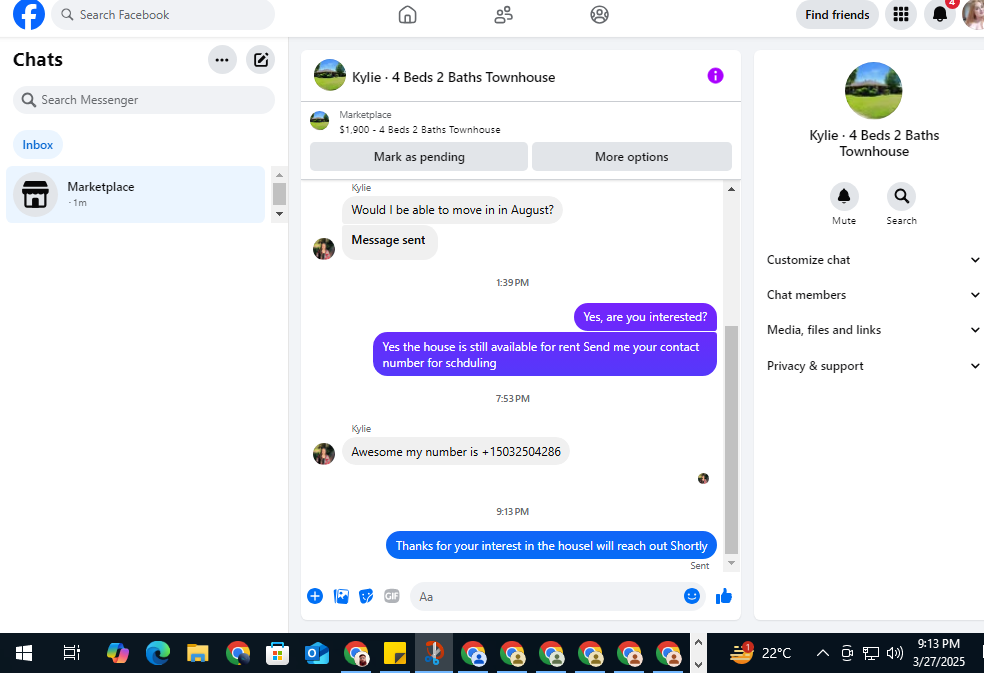Viewport: 984px width, 673px height.
Task: Open more actions plus icon
Action: pyautogui.click(x=315, y=596)
